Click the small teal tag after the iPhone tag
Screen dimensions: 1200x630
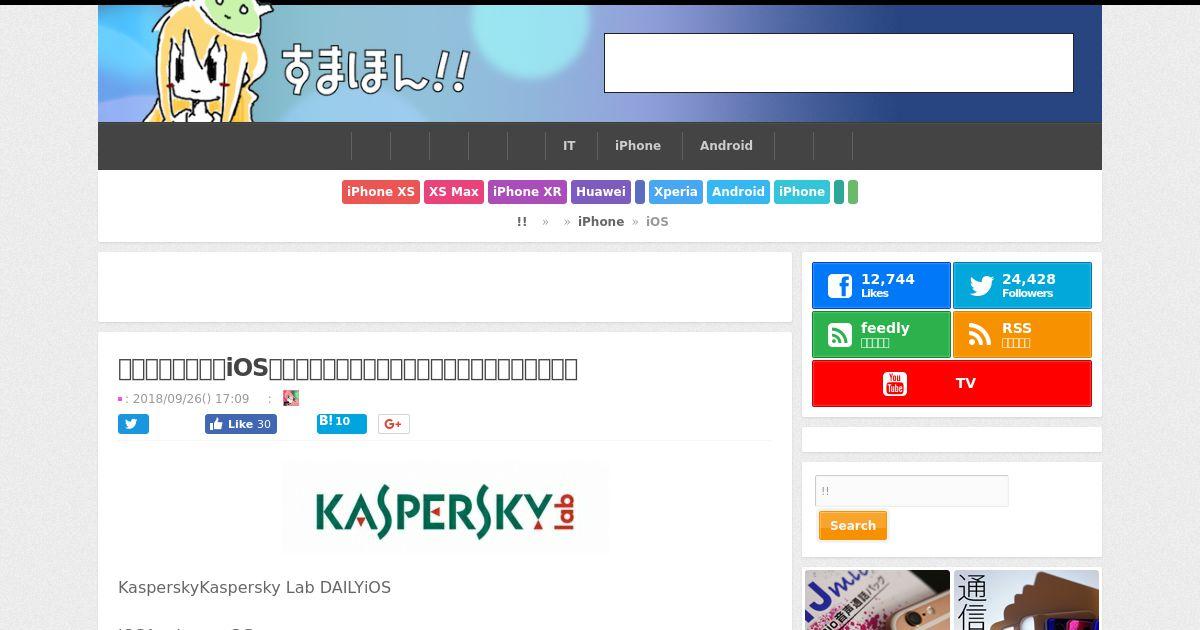pos(839,192)
